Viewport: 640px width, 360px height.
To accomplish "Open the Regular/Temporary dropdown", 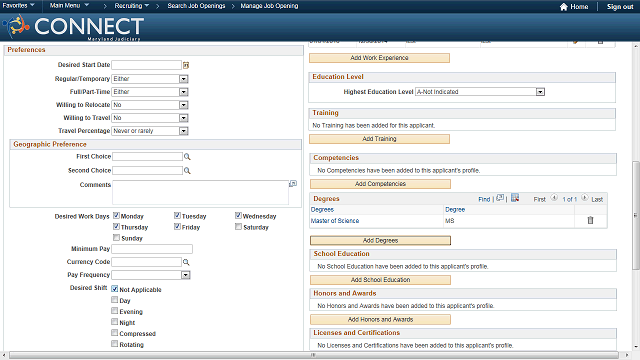I will coord(150,79).
